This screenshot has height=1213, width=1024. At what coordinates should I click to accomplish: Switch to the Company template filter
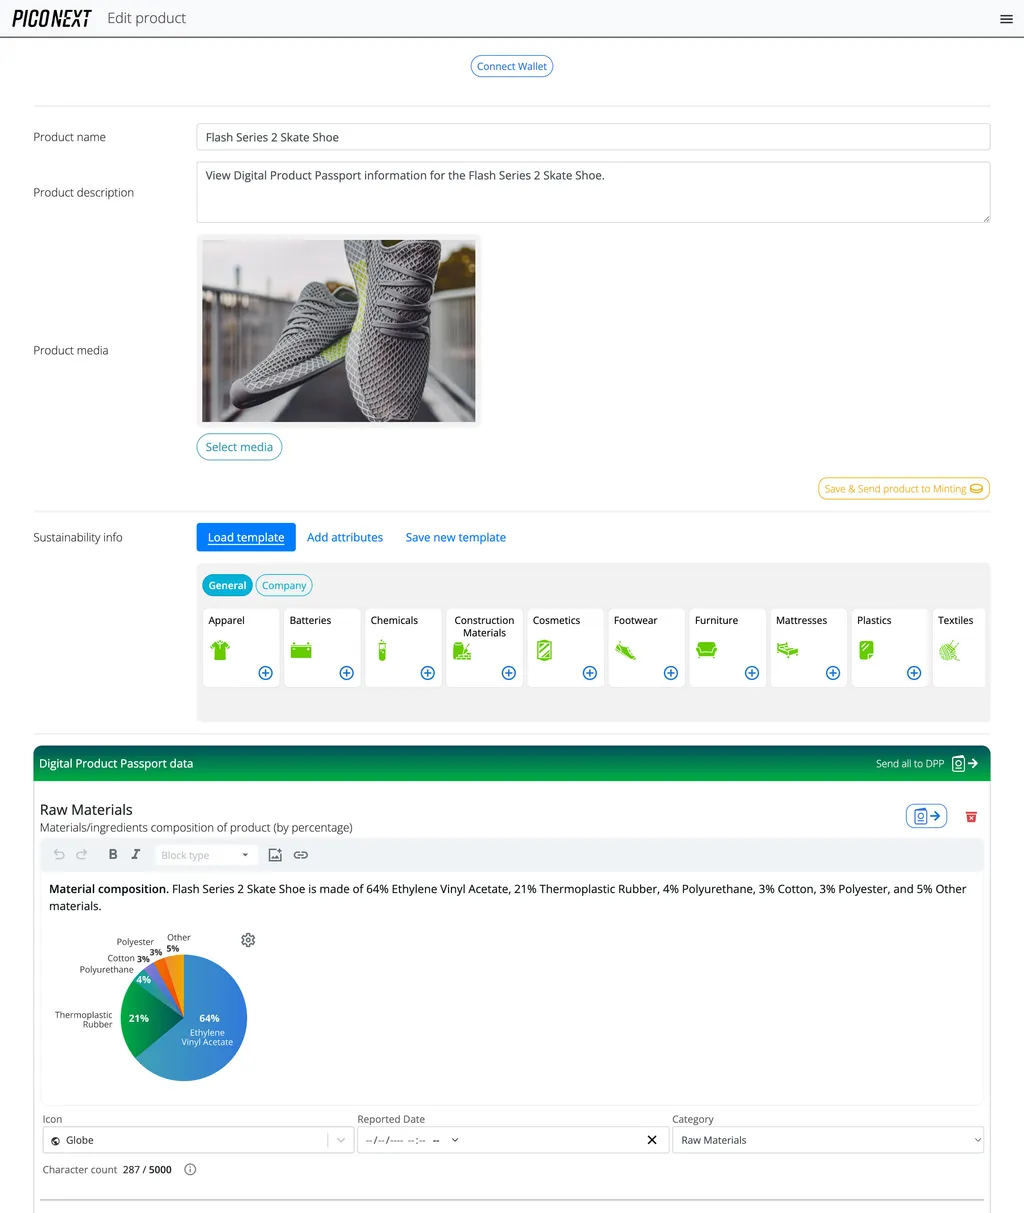click(x=283, y=585)
